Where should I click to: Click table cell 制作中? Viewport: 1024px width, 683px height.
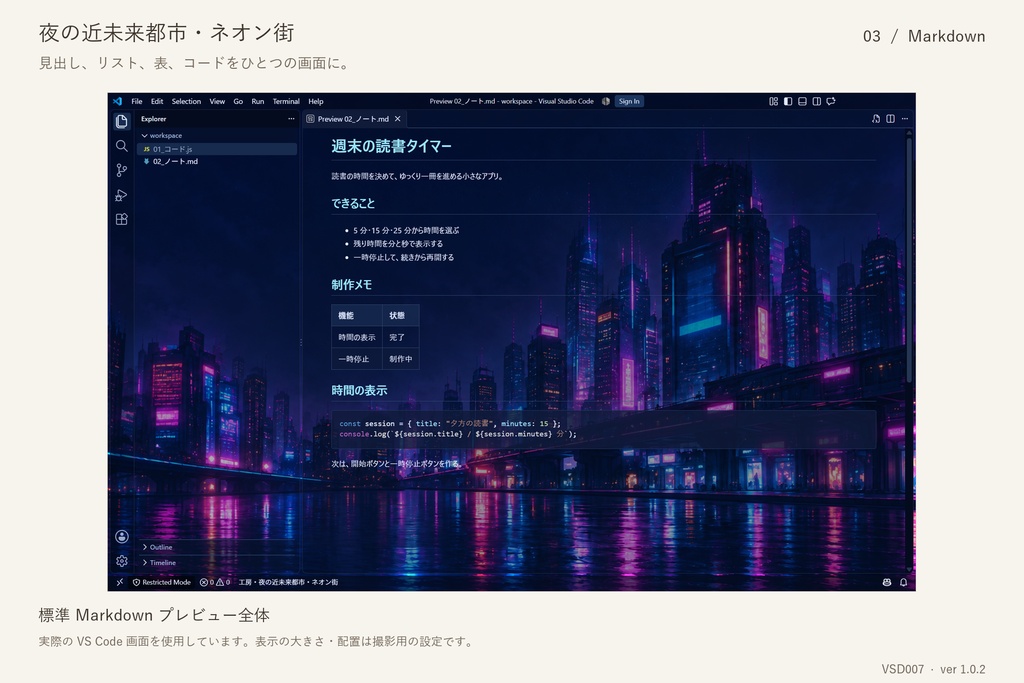[400, 359]
